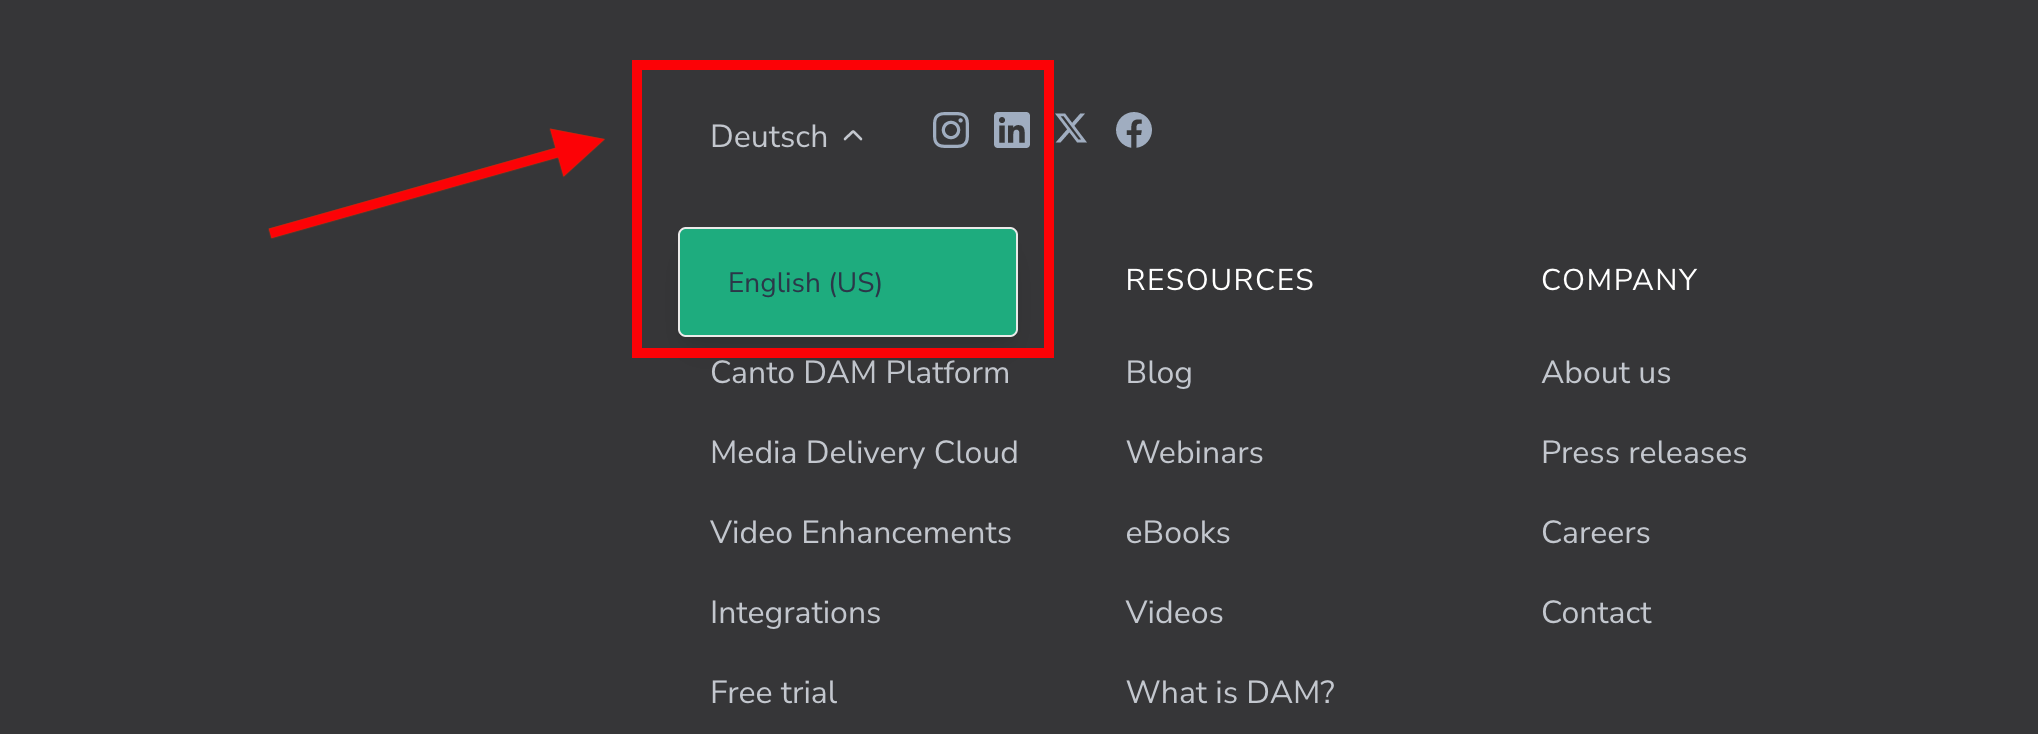Click the What is DAM? link
Viewport: 2038px width, 734px height.
click(1231, 692)
